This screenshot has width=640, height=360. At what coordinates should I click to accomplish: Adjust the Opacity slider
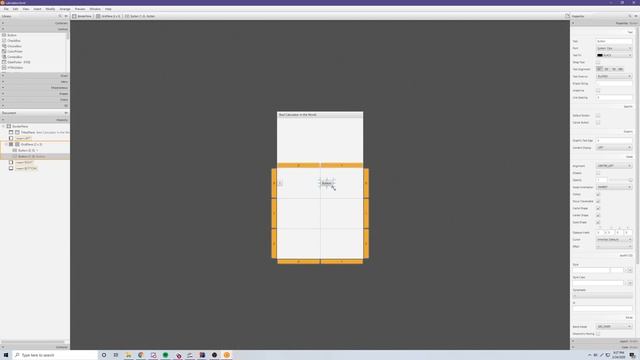620,180
